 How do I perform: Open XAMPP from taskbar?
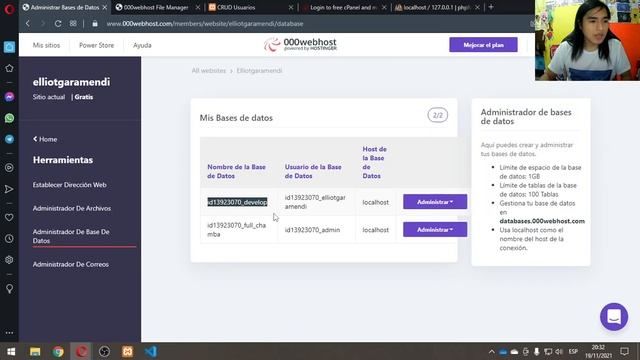pos(127,351)
